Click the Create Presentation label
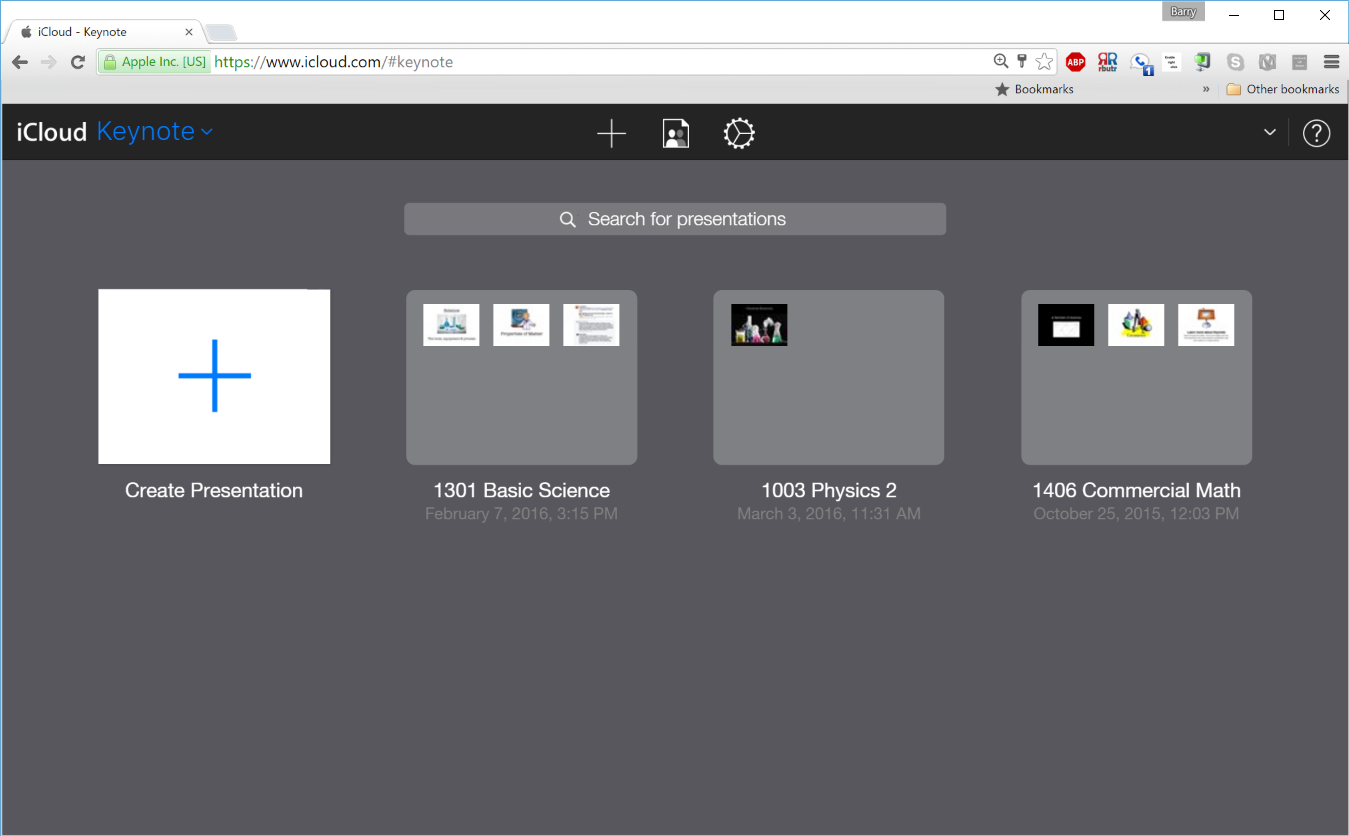Screen dimensions: 1349x836 pos(214,491)
